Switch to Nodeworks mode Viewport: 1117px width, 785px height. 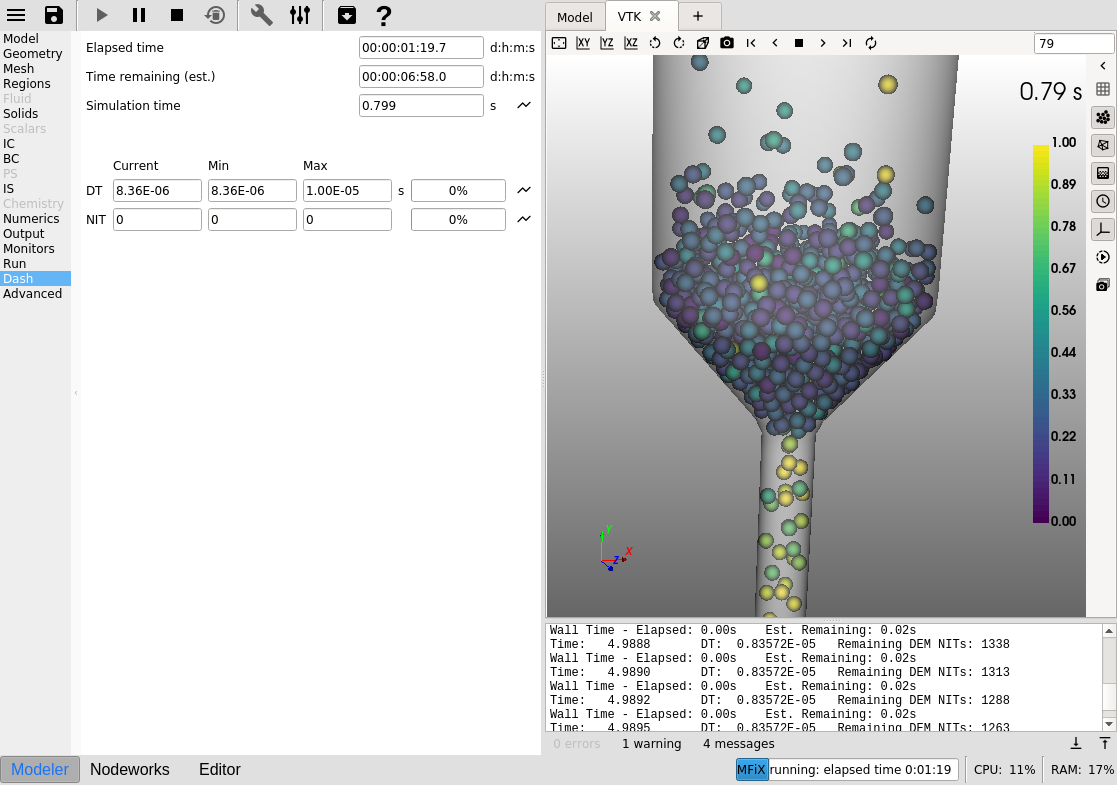pos(130,770)
